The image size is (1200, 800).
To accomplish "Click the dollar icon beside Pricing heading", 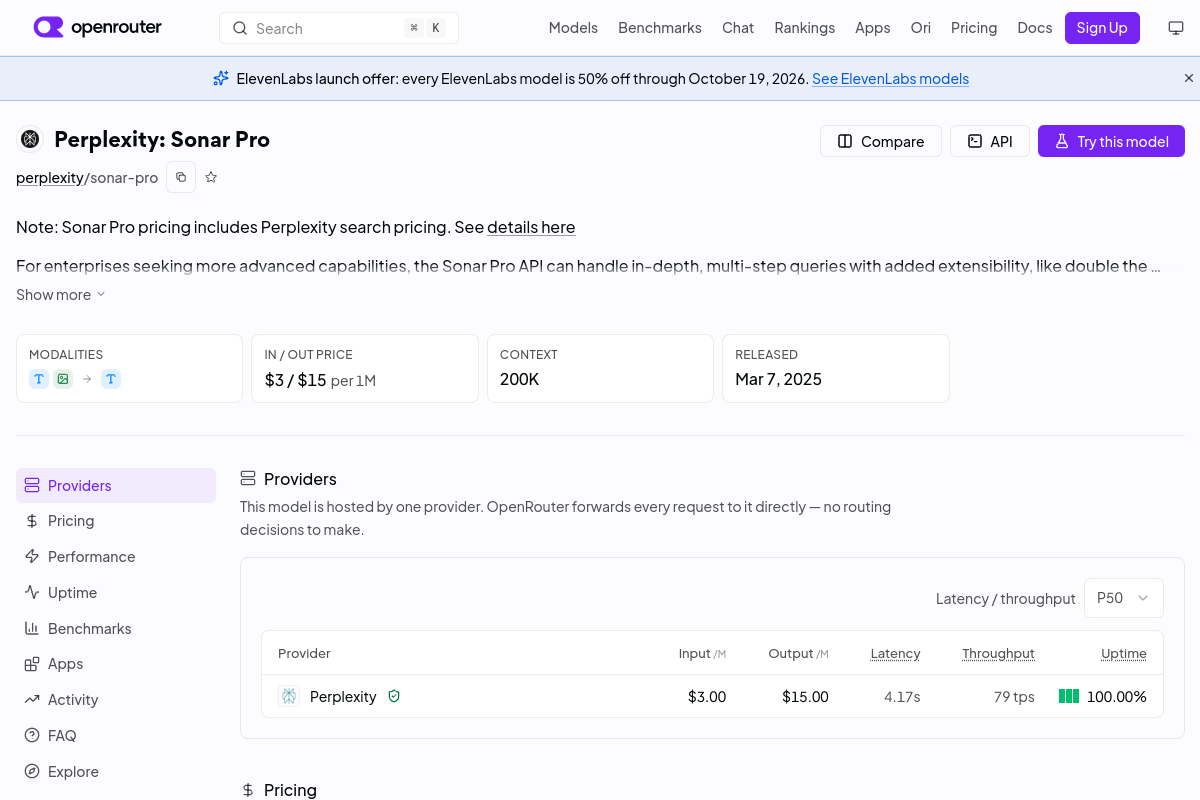I will (248, 790).
